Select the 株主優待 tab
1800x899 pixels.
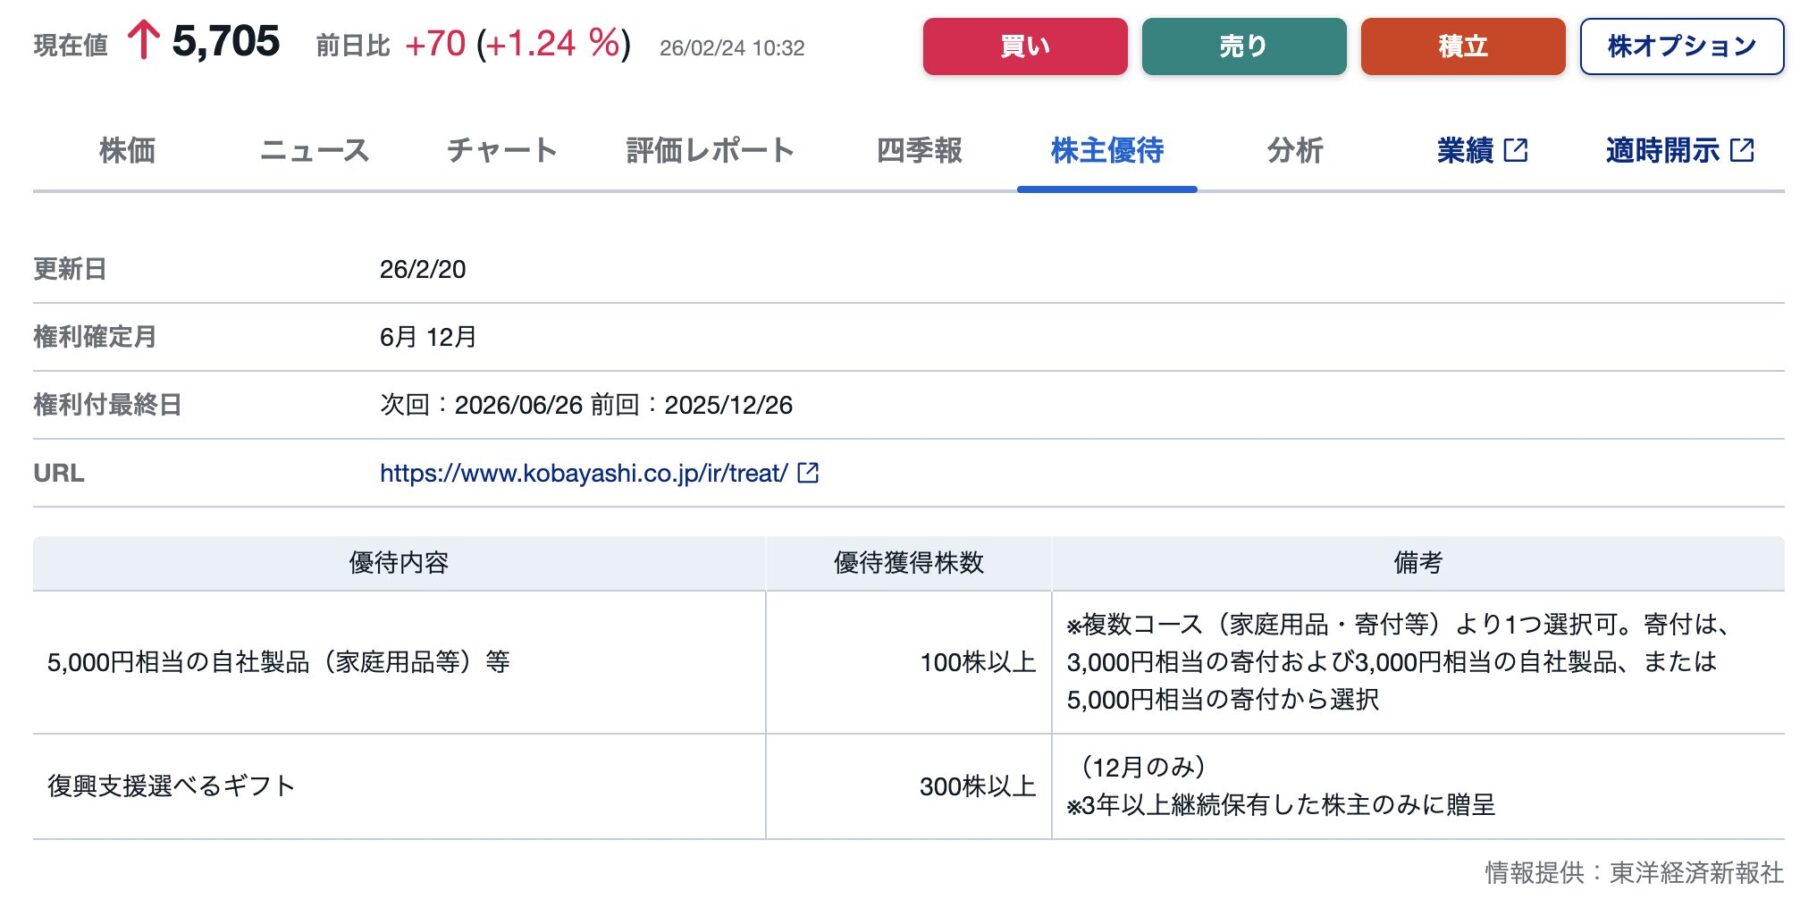pyautogui.click(x=1107, y=151)
